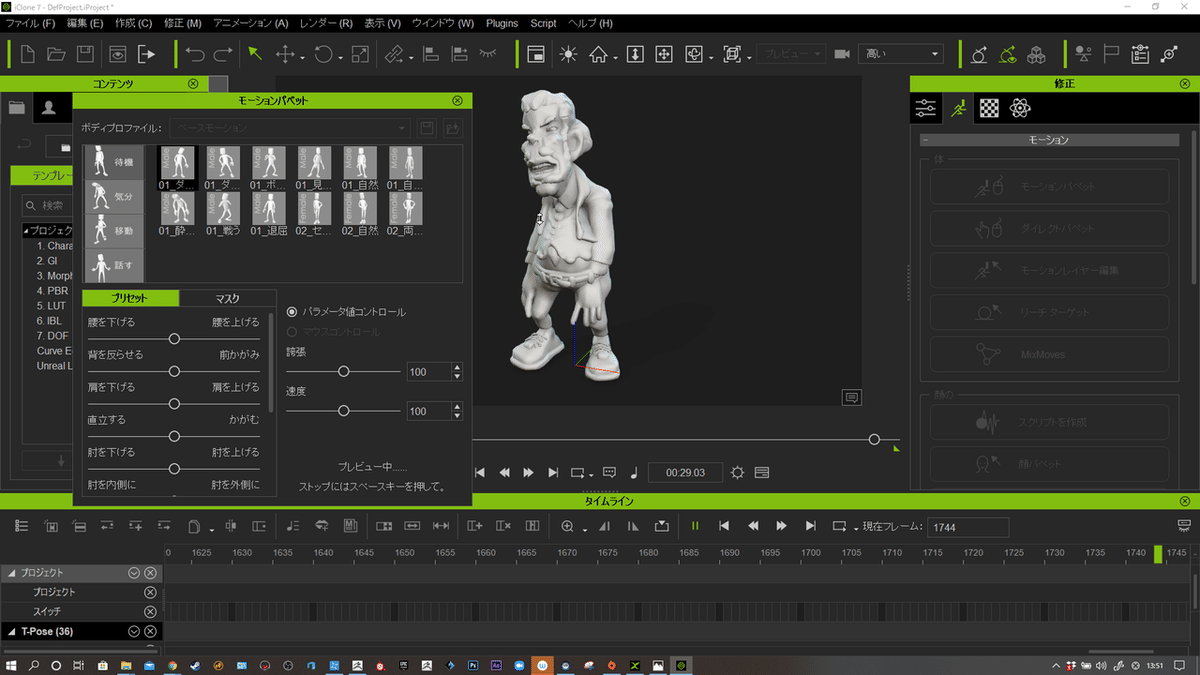Select the 気分 motion category button
The height and width of the screenshot is (675, 1200).
(113, 196)
